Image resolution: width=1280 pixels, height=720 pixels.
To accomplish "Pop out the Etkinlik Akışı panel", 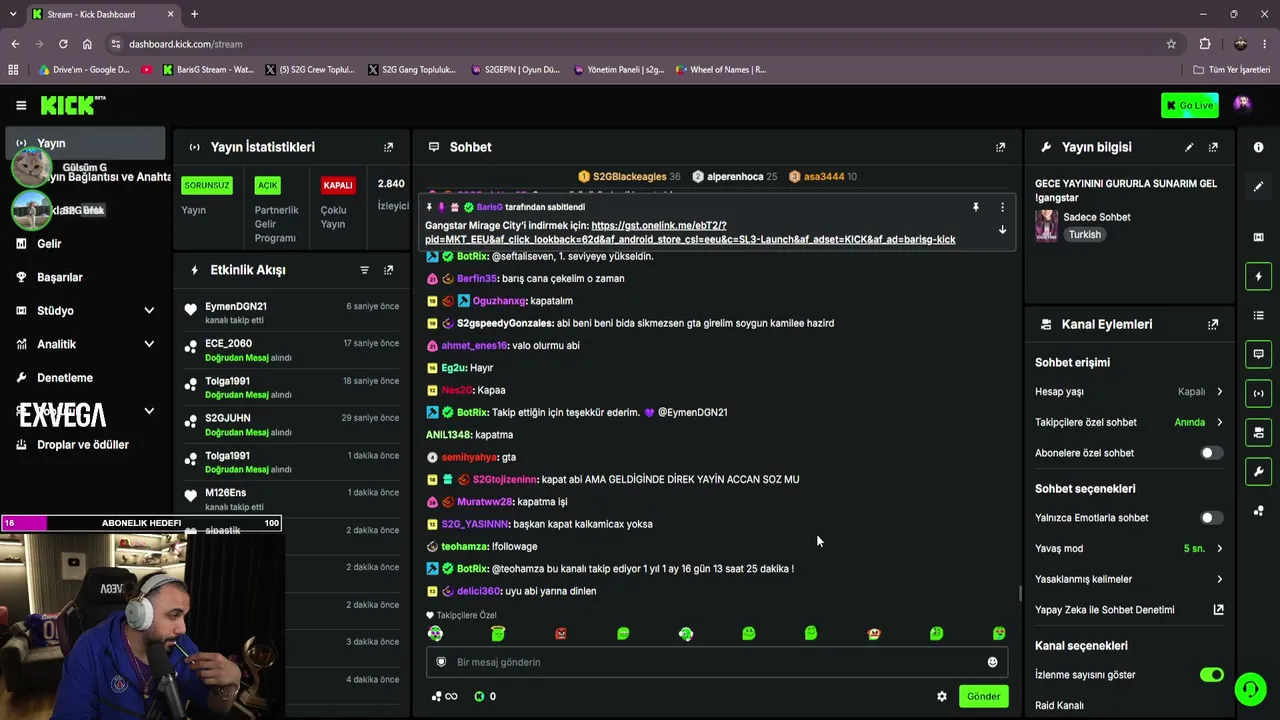I will (389, 270).
